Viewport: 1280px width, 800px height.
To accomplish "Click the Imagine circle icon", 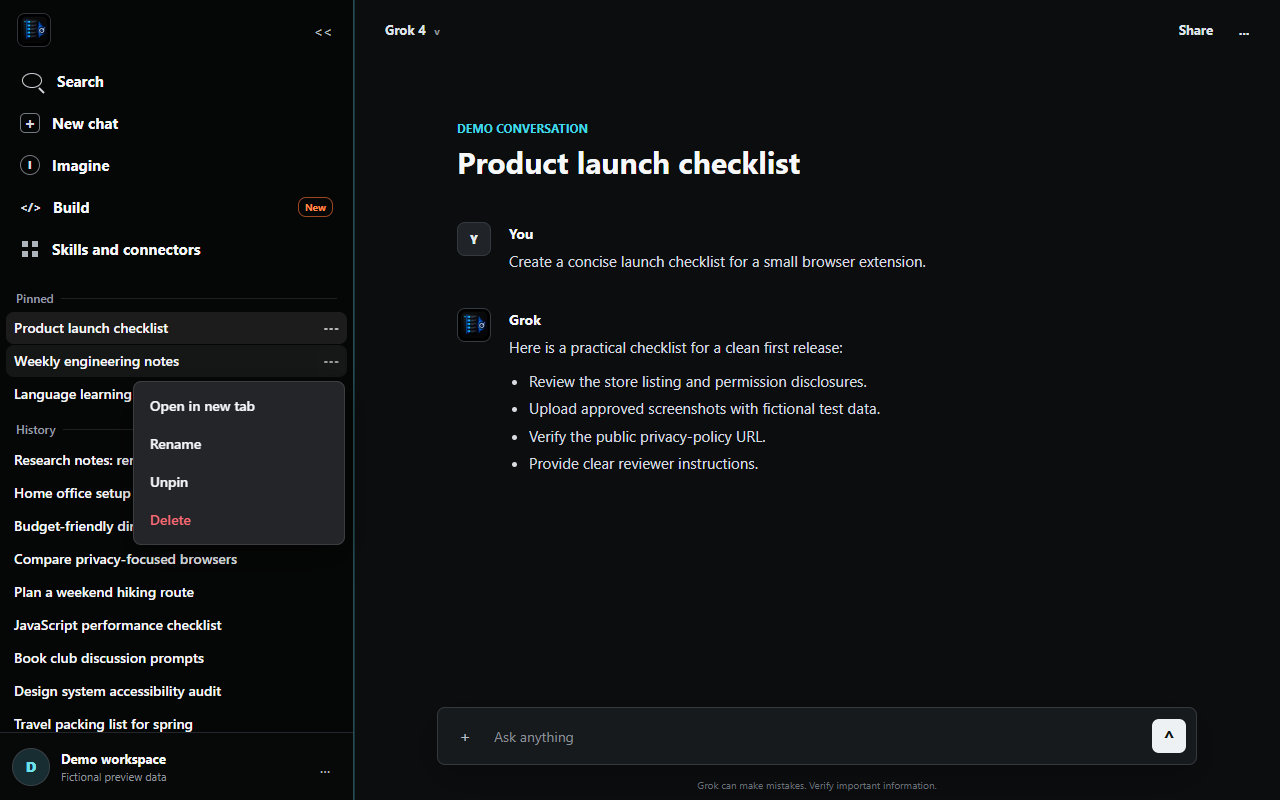I will point(30,166).
